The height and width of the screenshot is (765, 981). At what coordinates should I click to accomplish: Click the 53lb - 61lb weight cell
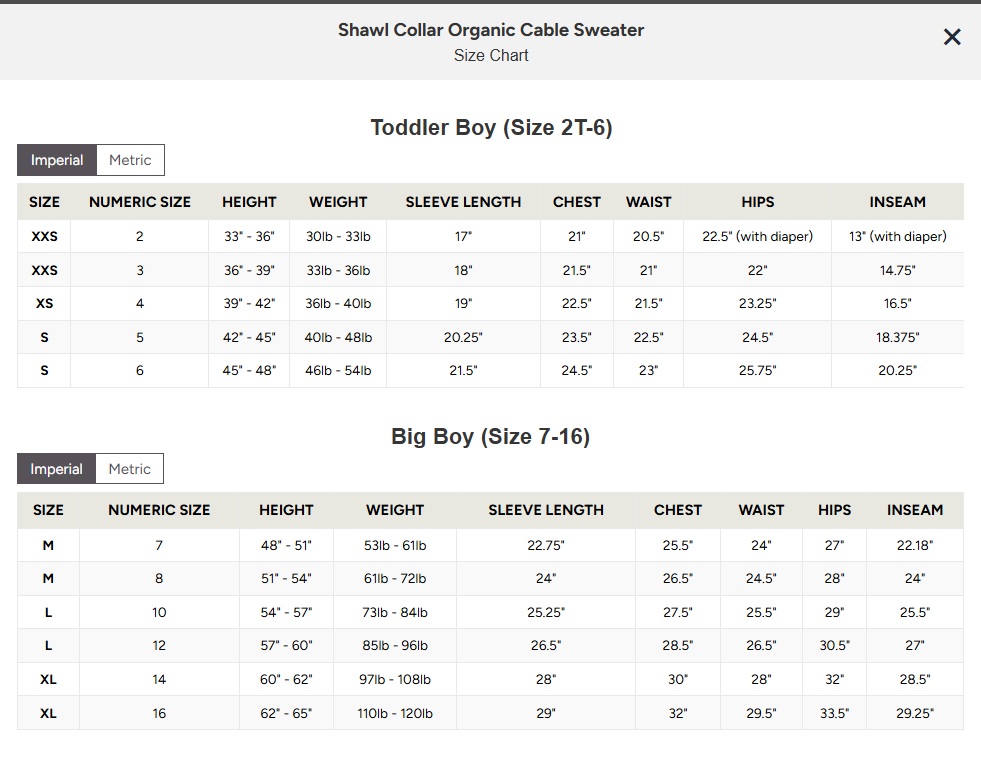point(395,545)
